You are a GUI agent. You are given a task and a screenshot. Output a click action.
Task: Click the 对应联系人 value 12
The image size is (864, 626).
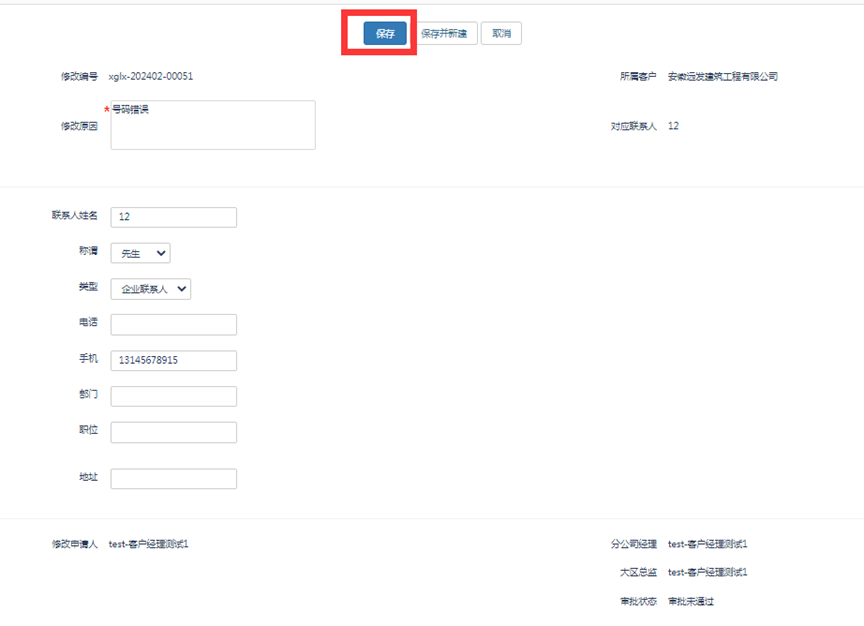click(673, 126)
